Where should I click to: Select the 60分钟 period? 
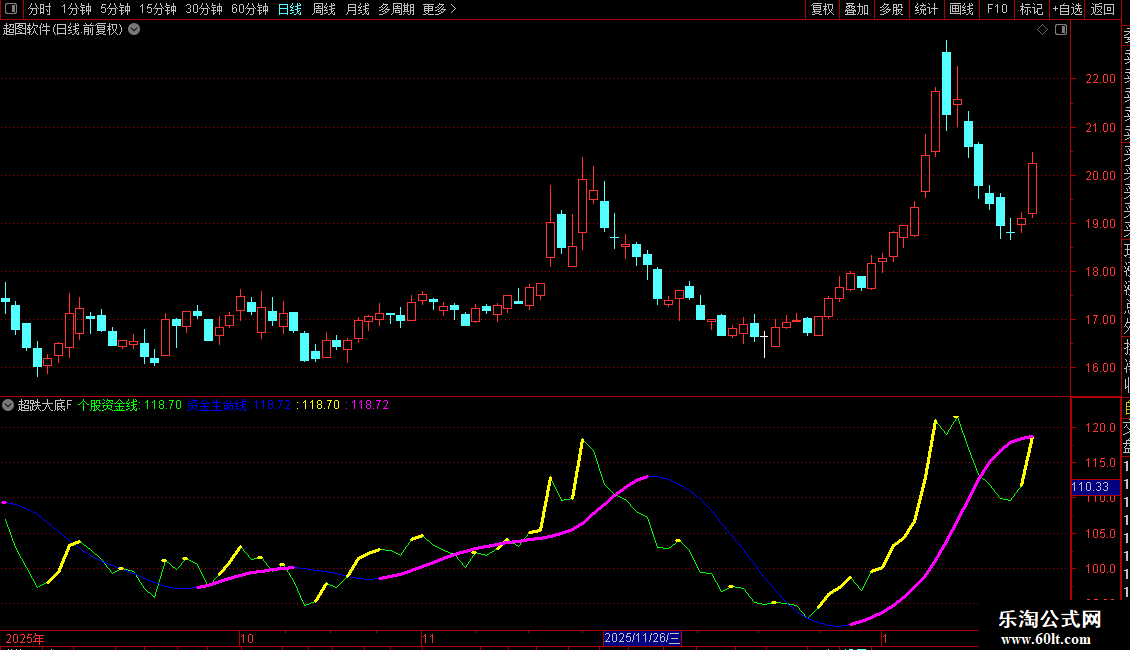point(249,9)
